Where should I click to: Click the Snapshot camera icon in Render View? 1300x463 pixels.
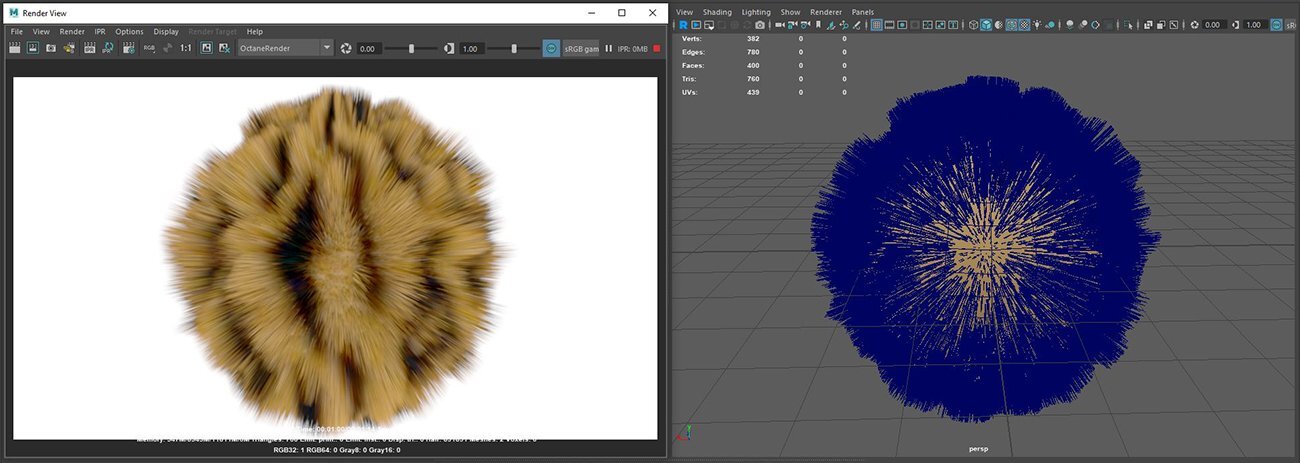click(51, 48)
